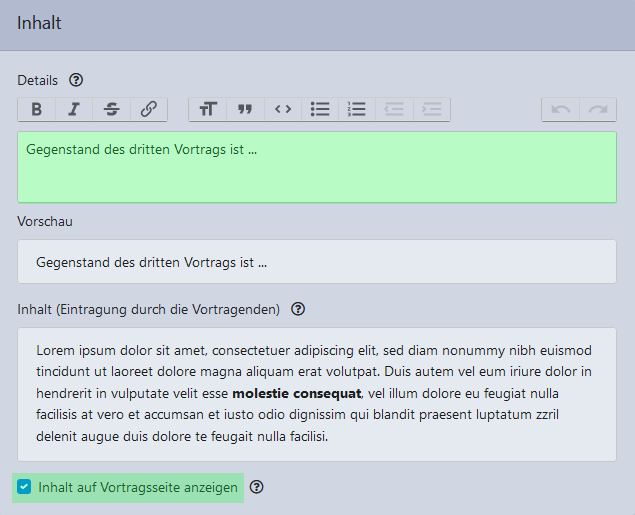Insert a hyperlink with the link icon
Image resolution: width=635 pixels, height=515 pixels.
point(149,109)
